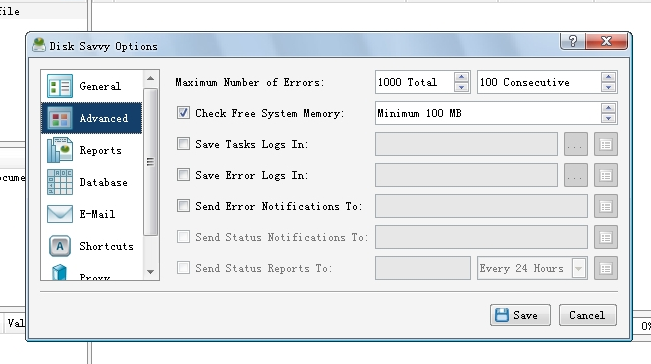Image resolution: width=651 pixels, height=364 pixels.
Task: Click the Save Error Logs path field
Action: pos(466,175)
